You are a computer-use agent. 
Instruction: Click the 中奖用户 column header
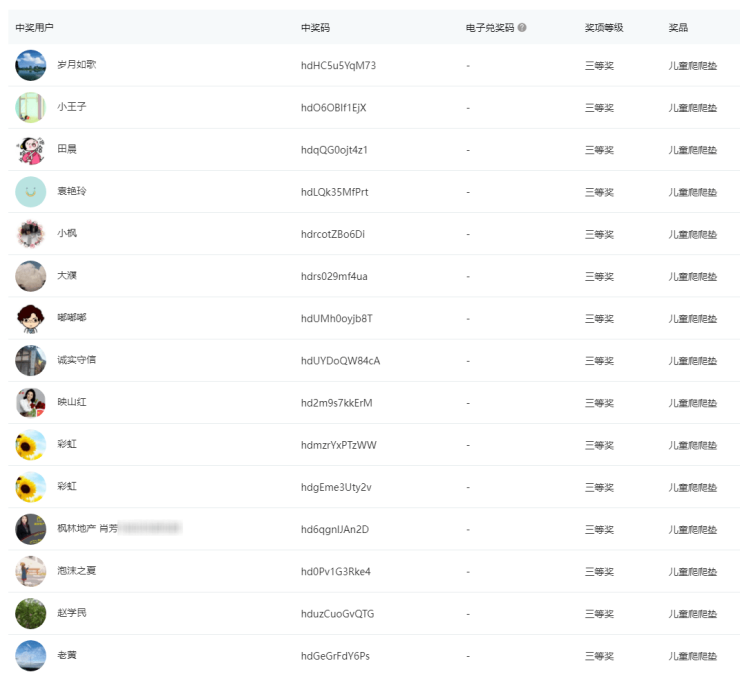click(x=34, y=27)
